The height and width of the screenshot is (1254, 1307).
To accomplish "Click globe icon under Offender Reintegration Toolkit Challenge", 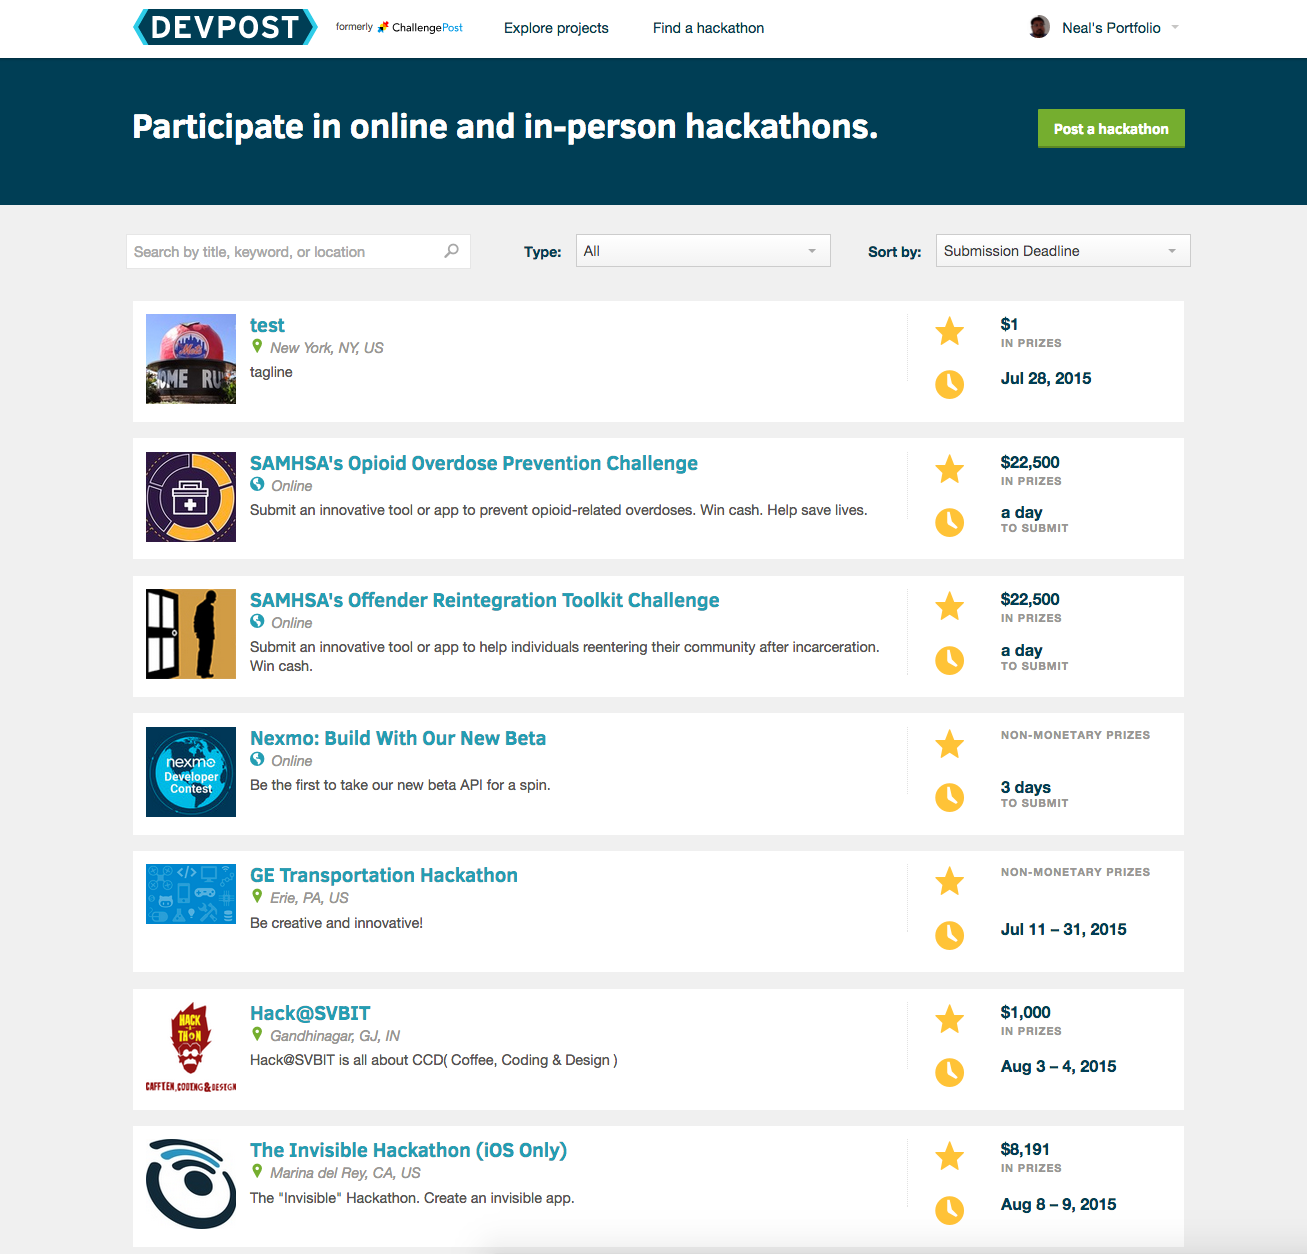I will click(x=257, y=621).
